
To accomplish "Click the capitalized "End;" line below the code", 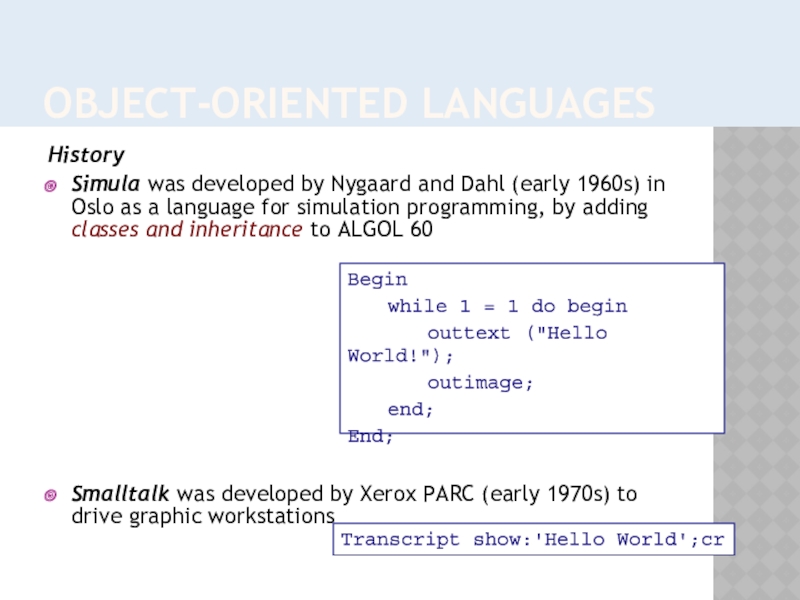I will [x=371, y=436].
